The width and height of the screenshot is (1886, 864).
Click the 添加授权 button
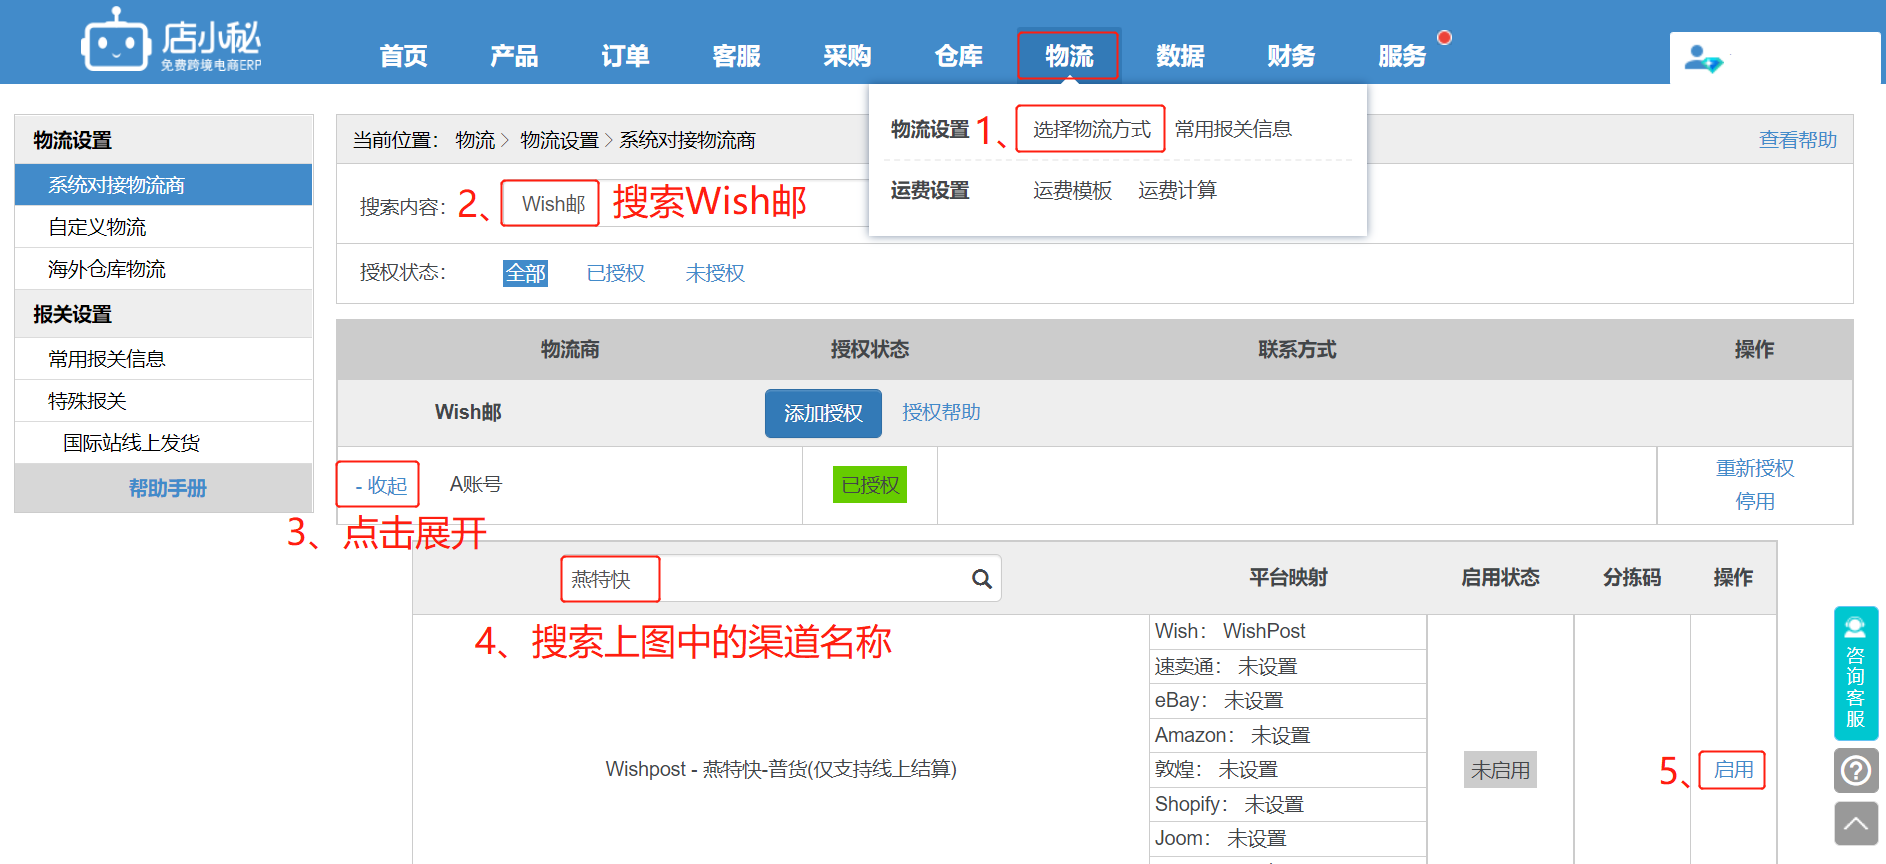coord(823,413)
